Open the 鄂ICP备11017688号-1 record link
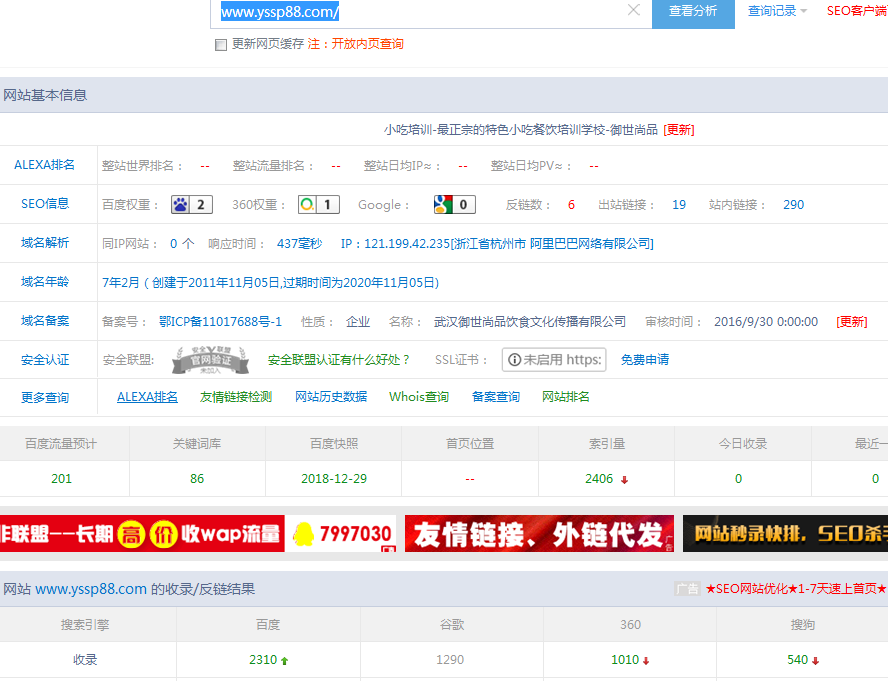888x681 pixels. click(220, 322)
